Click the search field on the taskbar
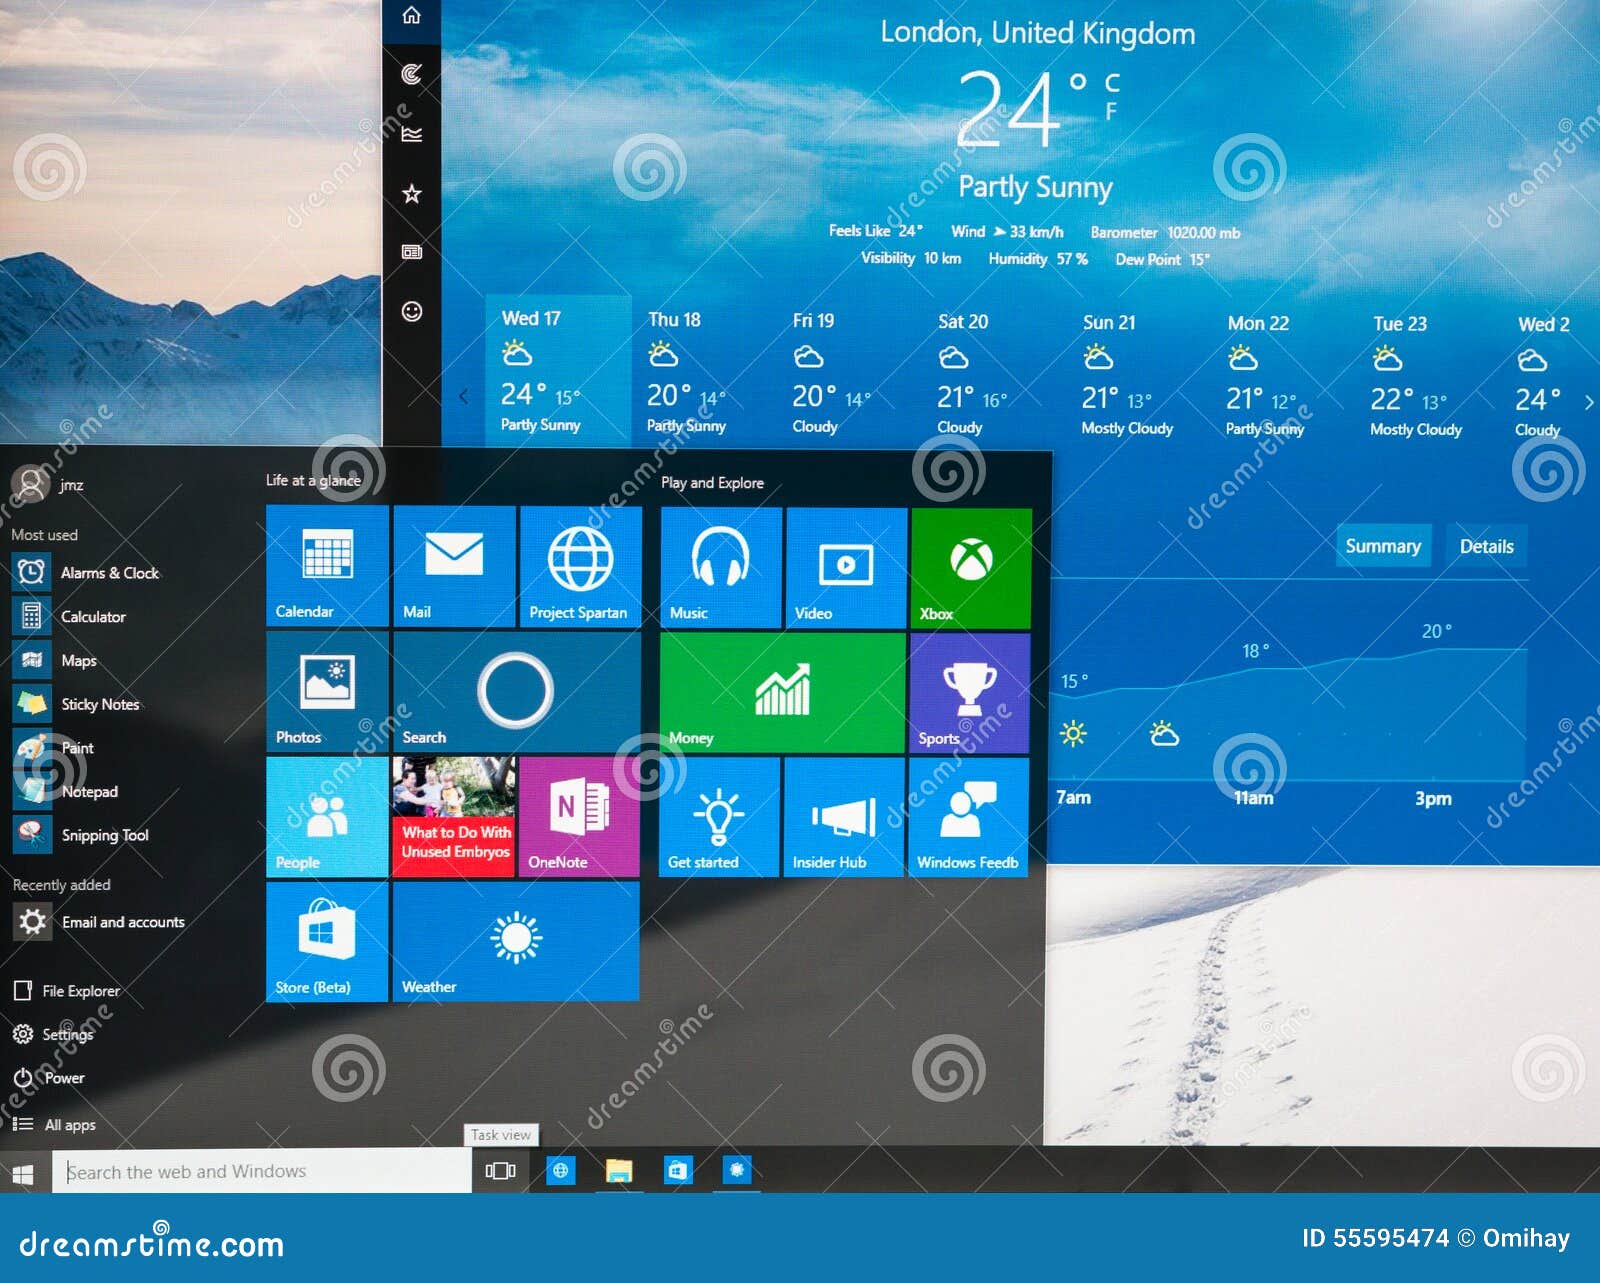1600x1283 pixels. (250, 1171)
